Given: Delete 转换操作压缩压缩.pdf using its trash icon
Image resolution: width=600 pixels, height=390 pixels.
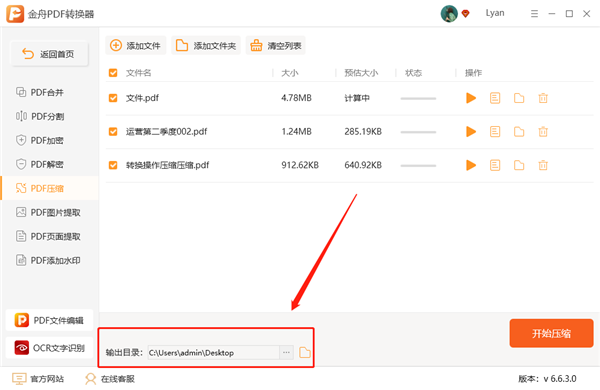Looking at the screenshot, I should tap(543, 165).
